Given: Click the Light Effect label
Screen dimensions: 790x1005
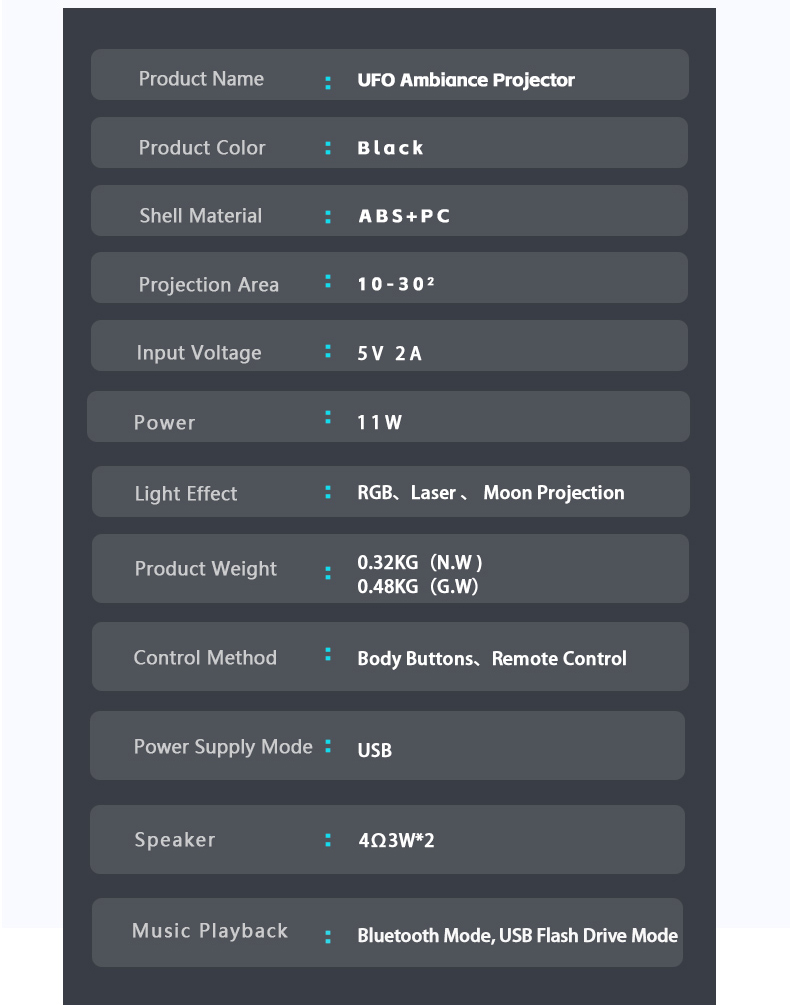Looking at the screenshot, I should [x=186, y=494].
